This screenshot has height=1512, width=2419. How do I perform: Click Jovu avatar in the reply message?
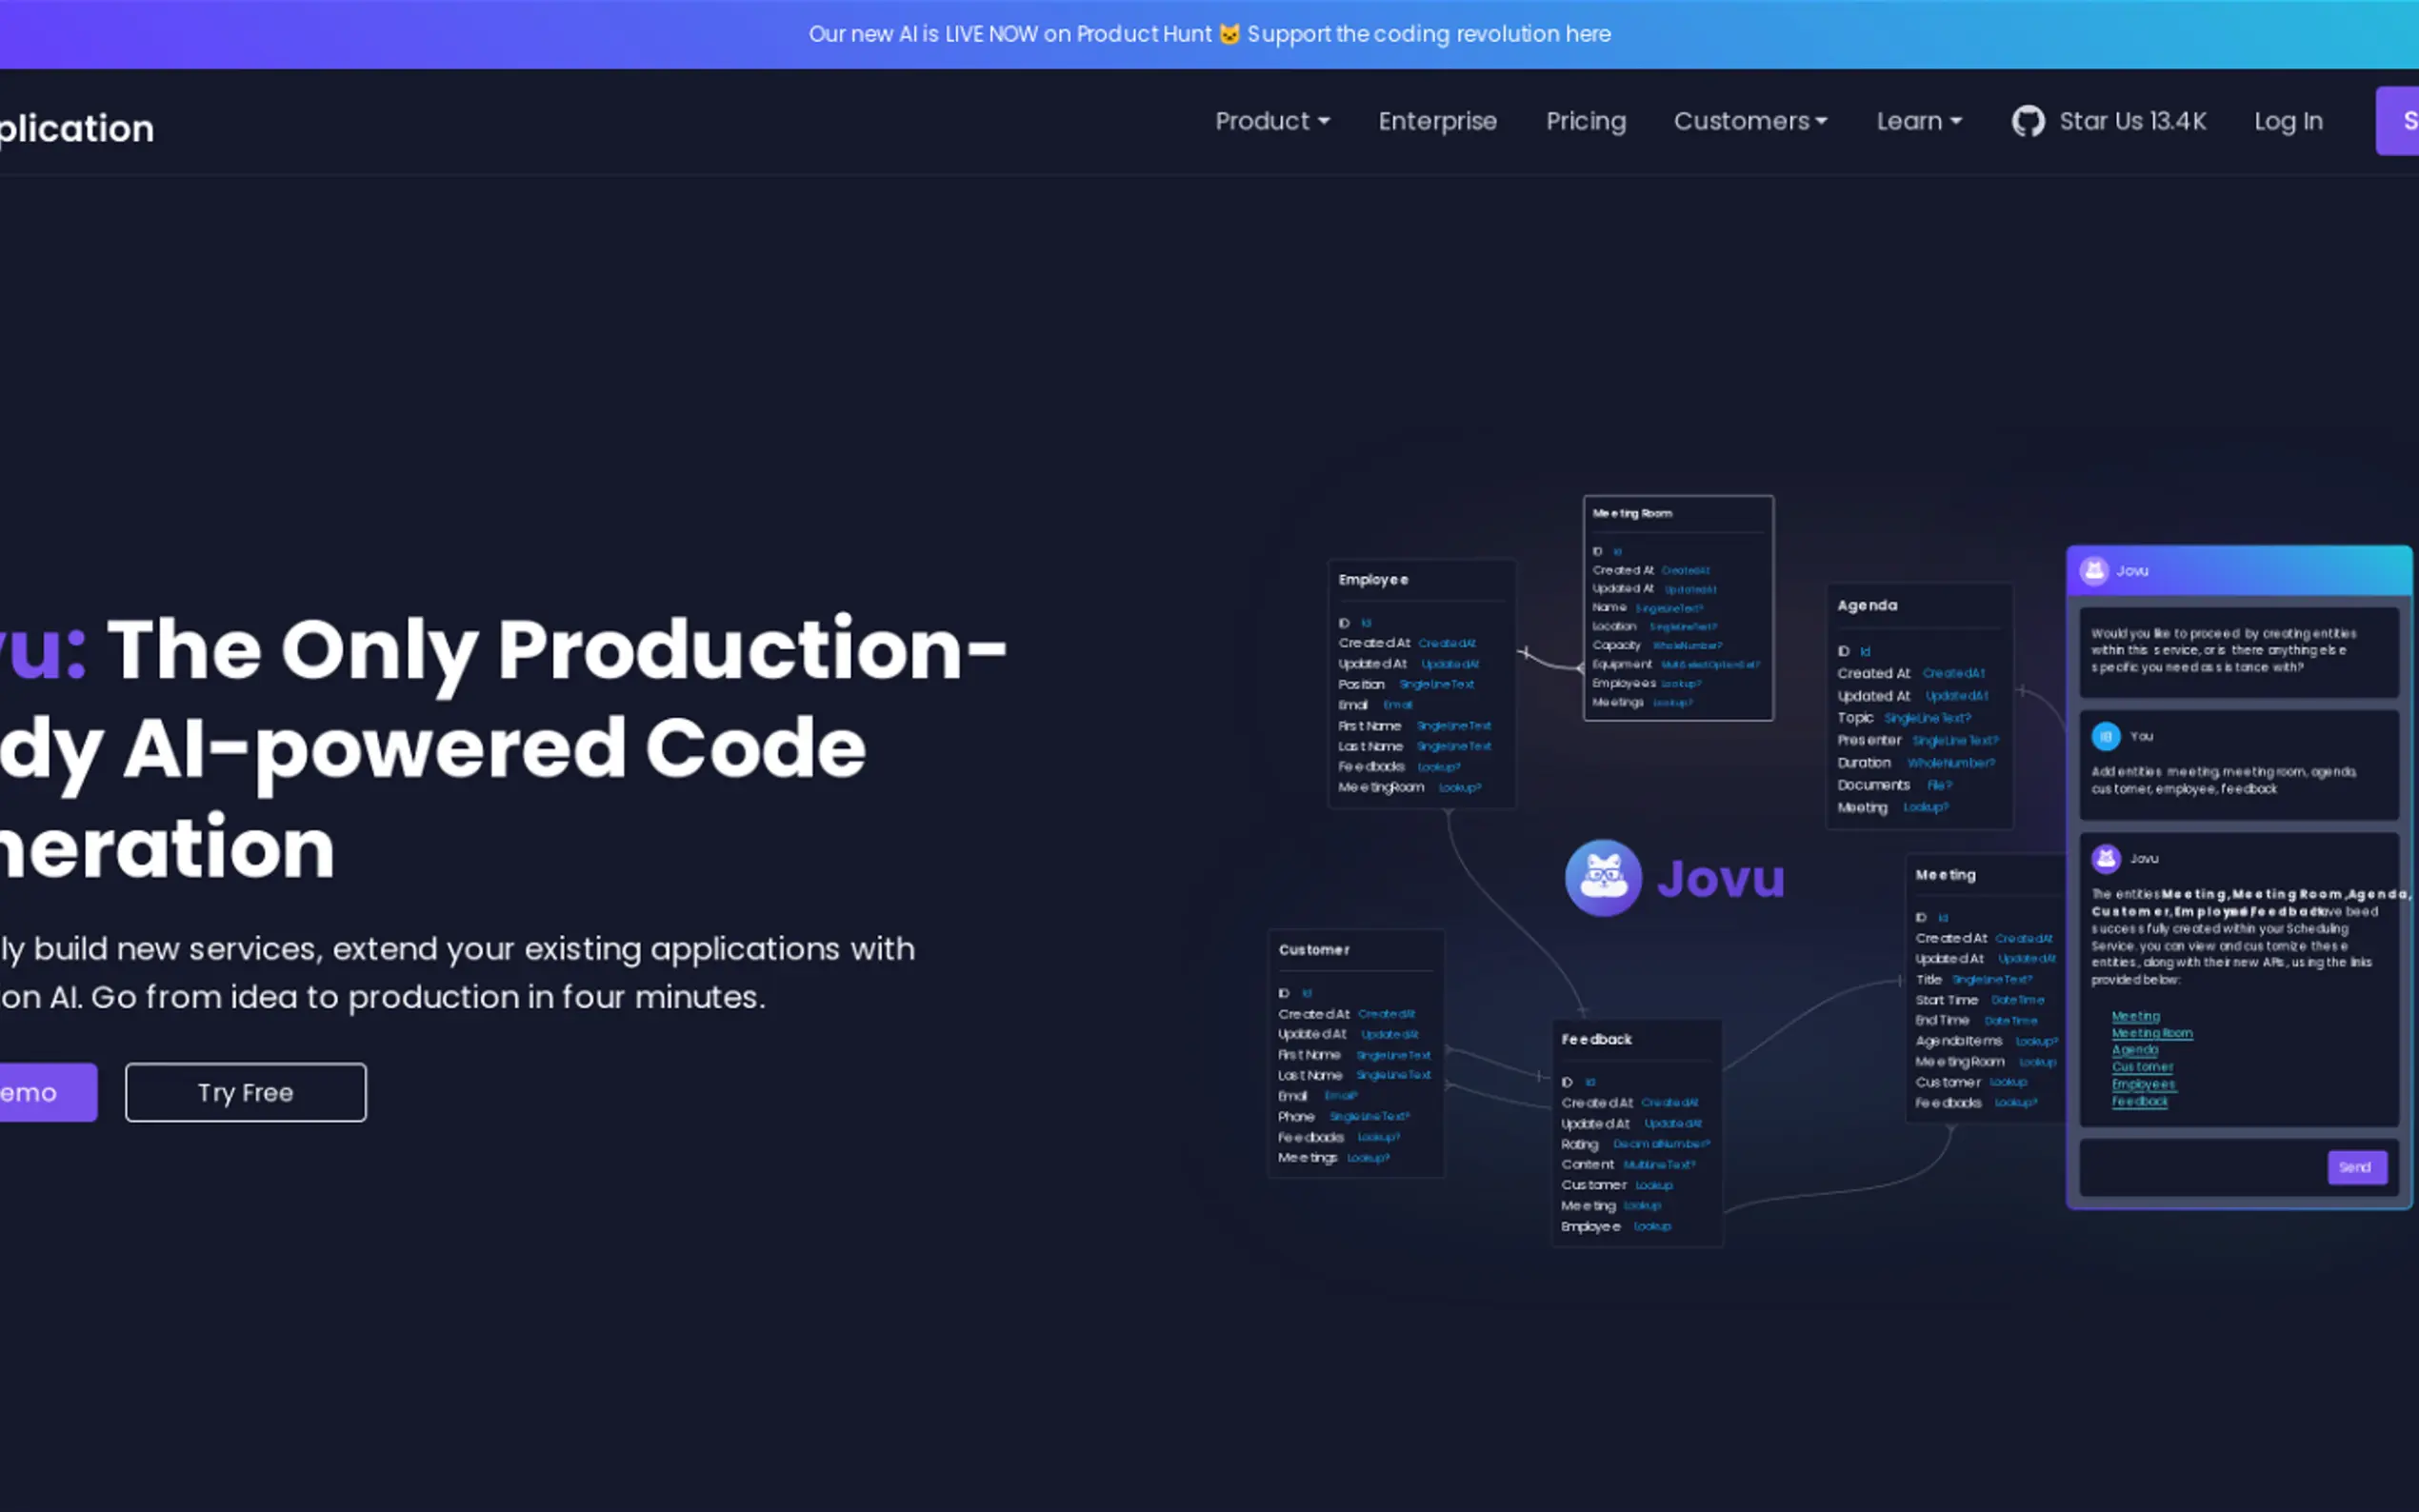2105,858
